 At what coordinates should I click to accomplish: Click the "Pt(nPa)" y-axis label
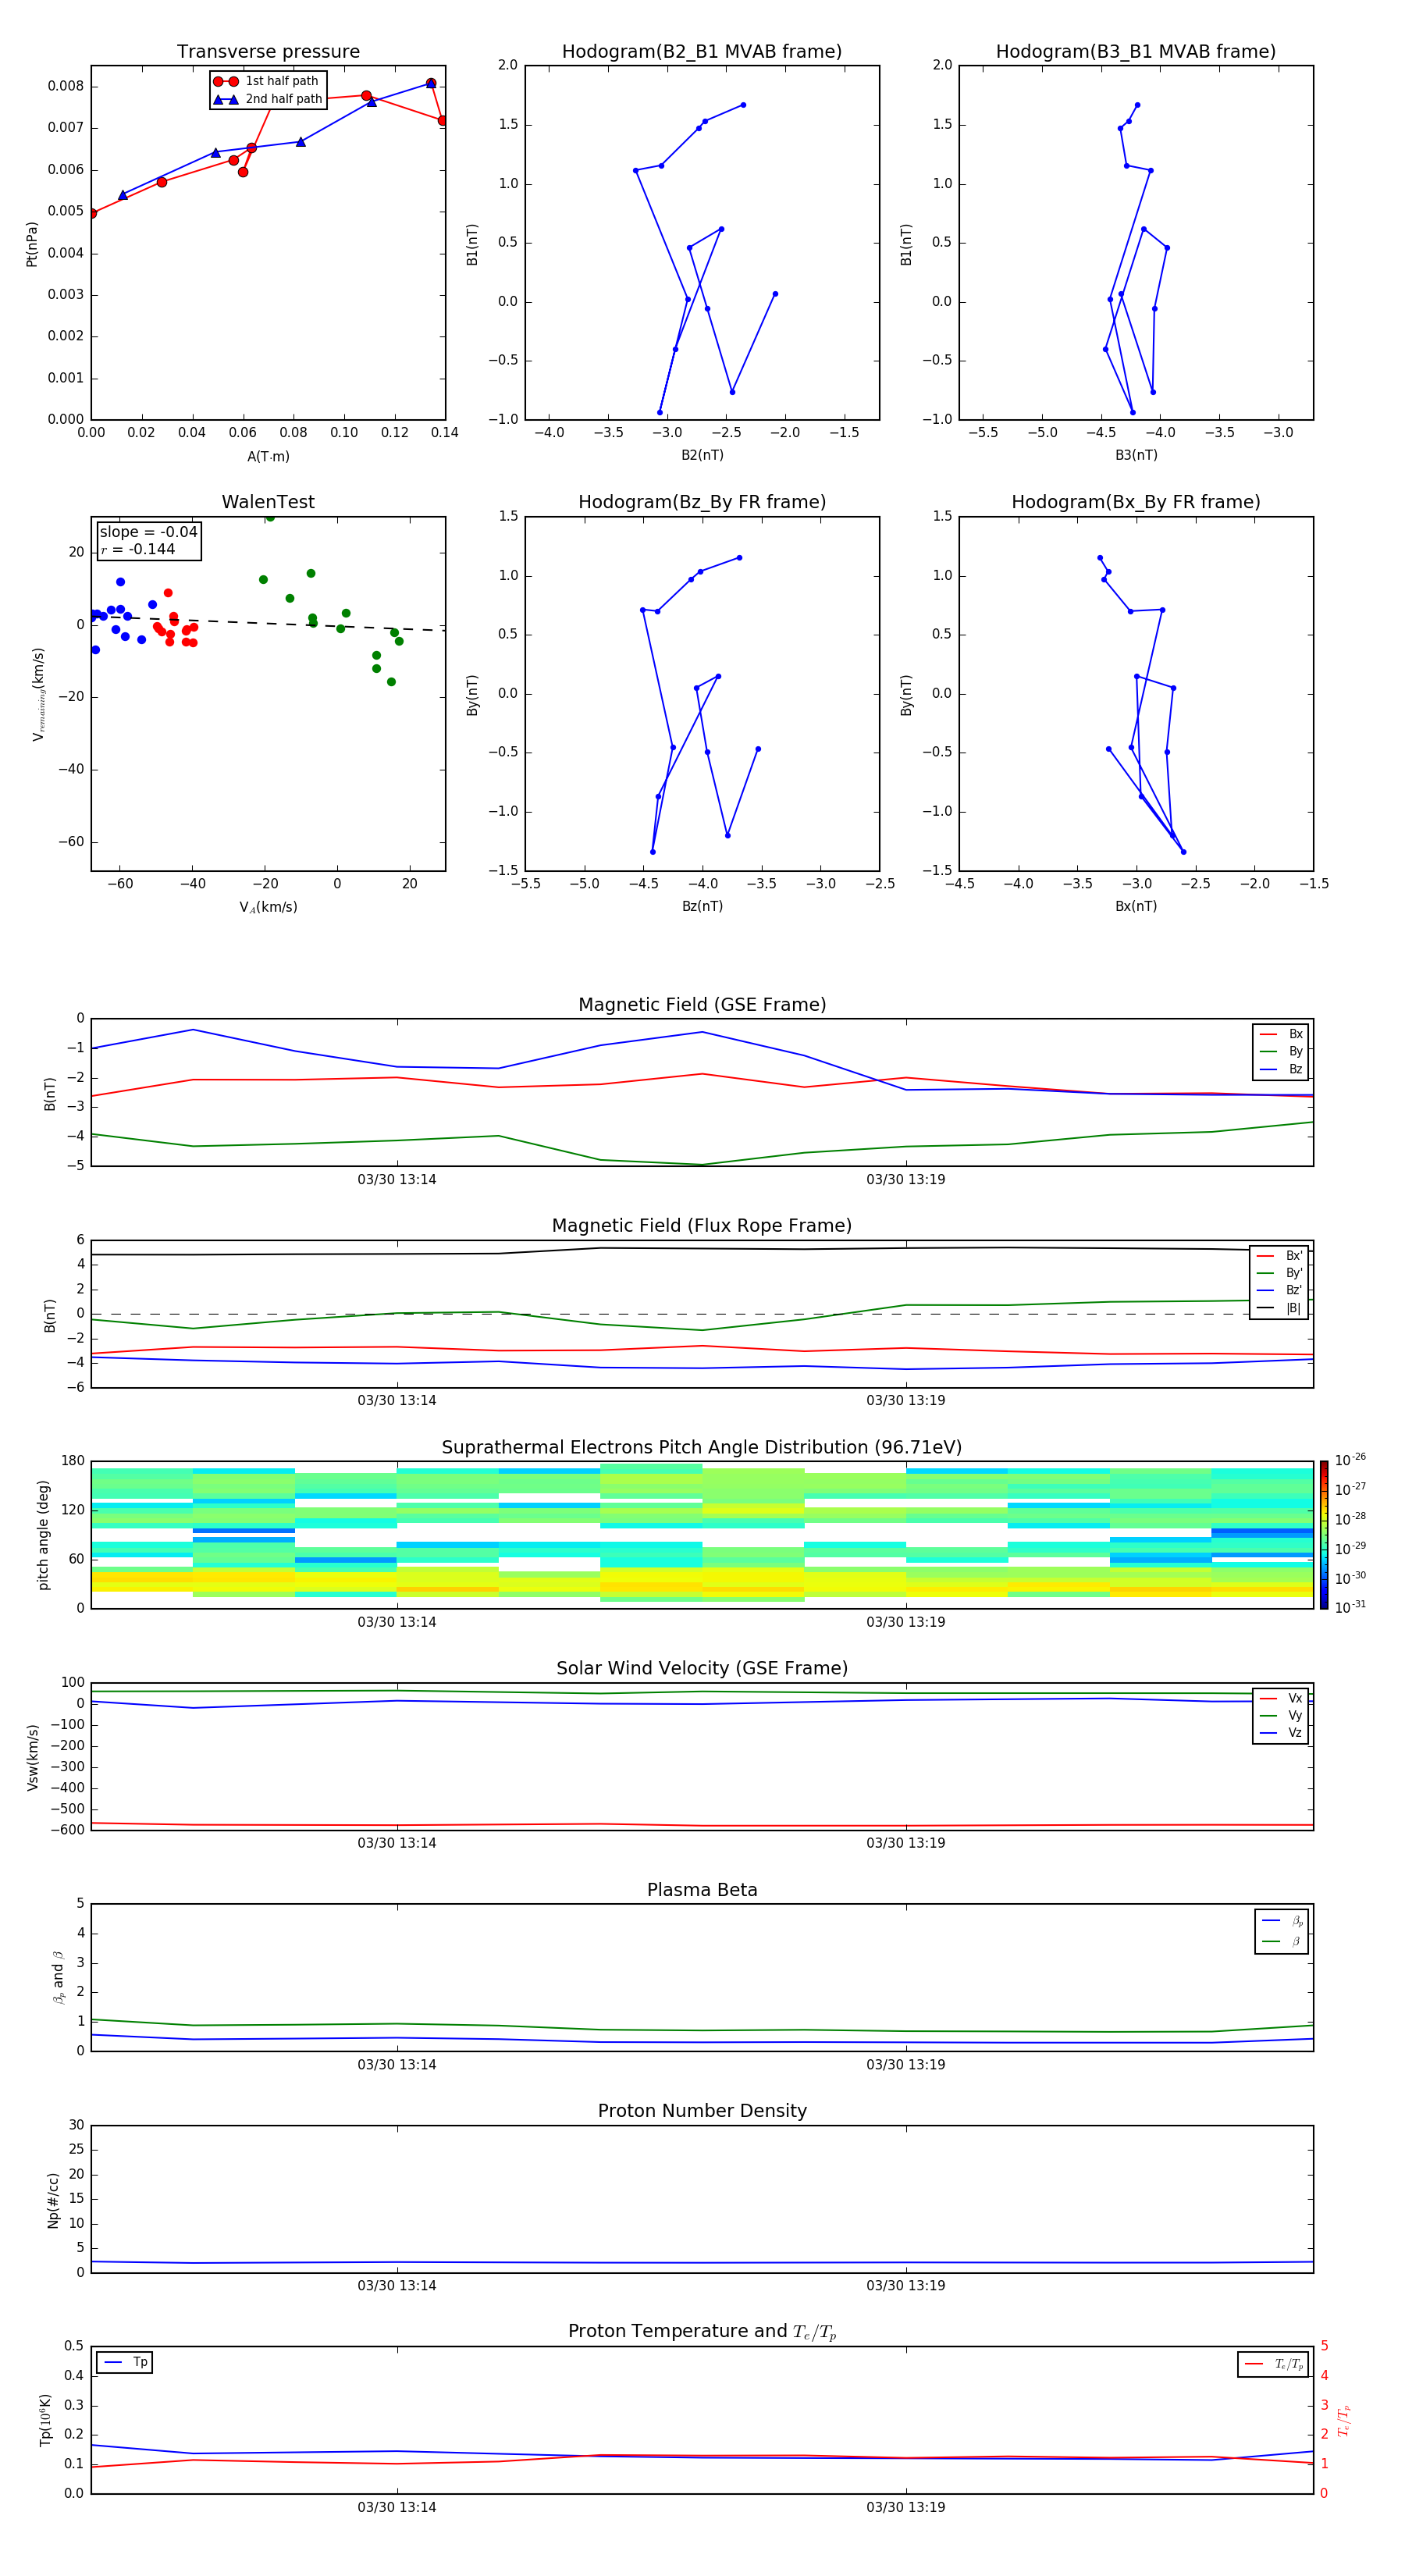coord(31,243)
